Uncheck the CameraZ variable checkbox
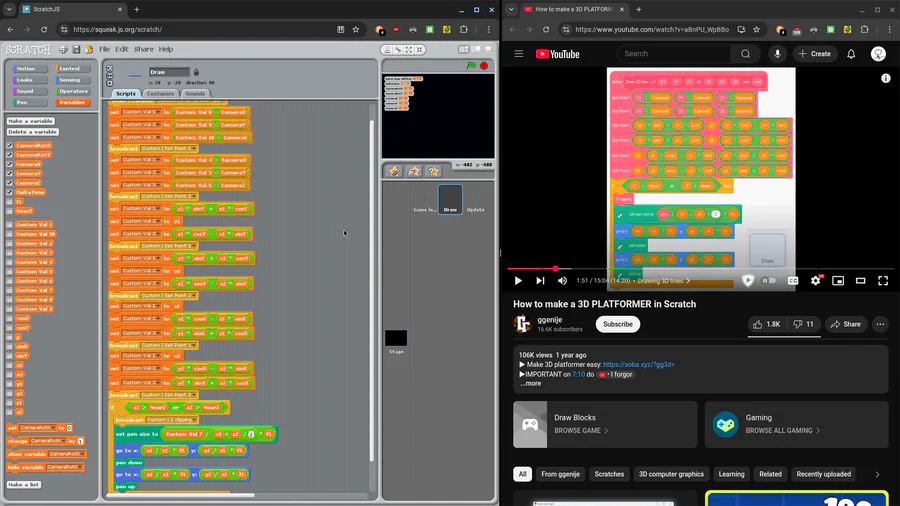The height and width of the screenshot is (506, 900). [9, 183]
